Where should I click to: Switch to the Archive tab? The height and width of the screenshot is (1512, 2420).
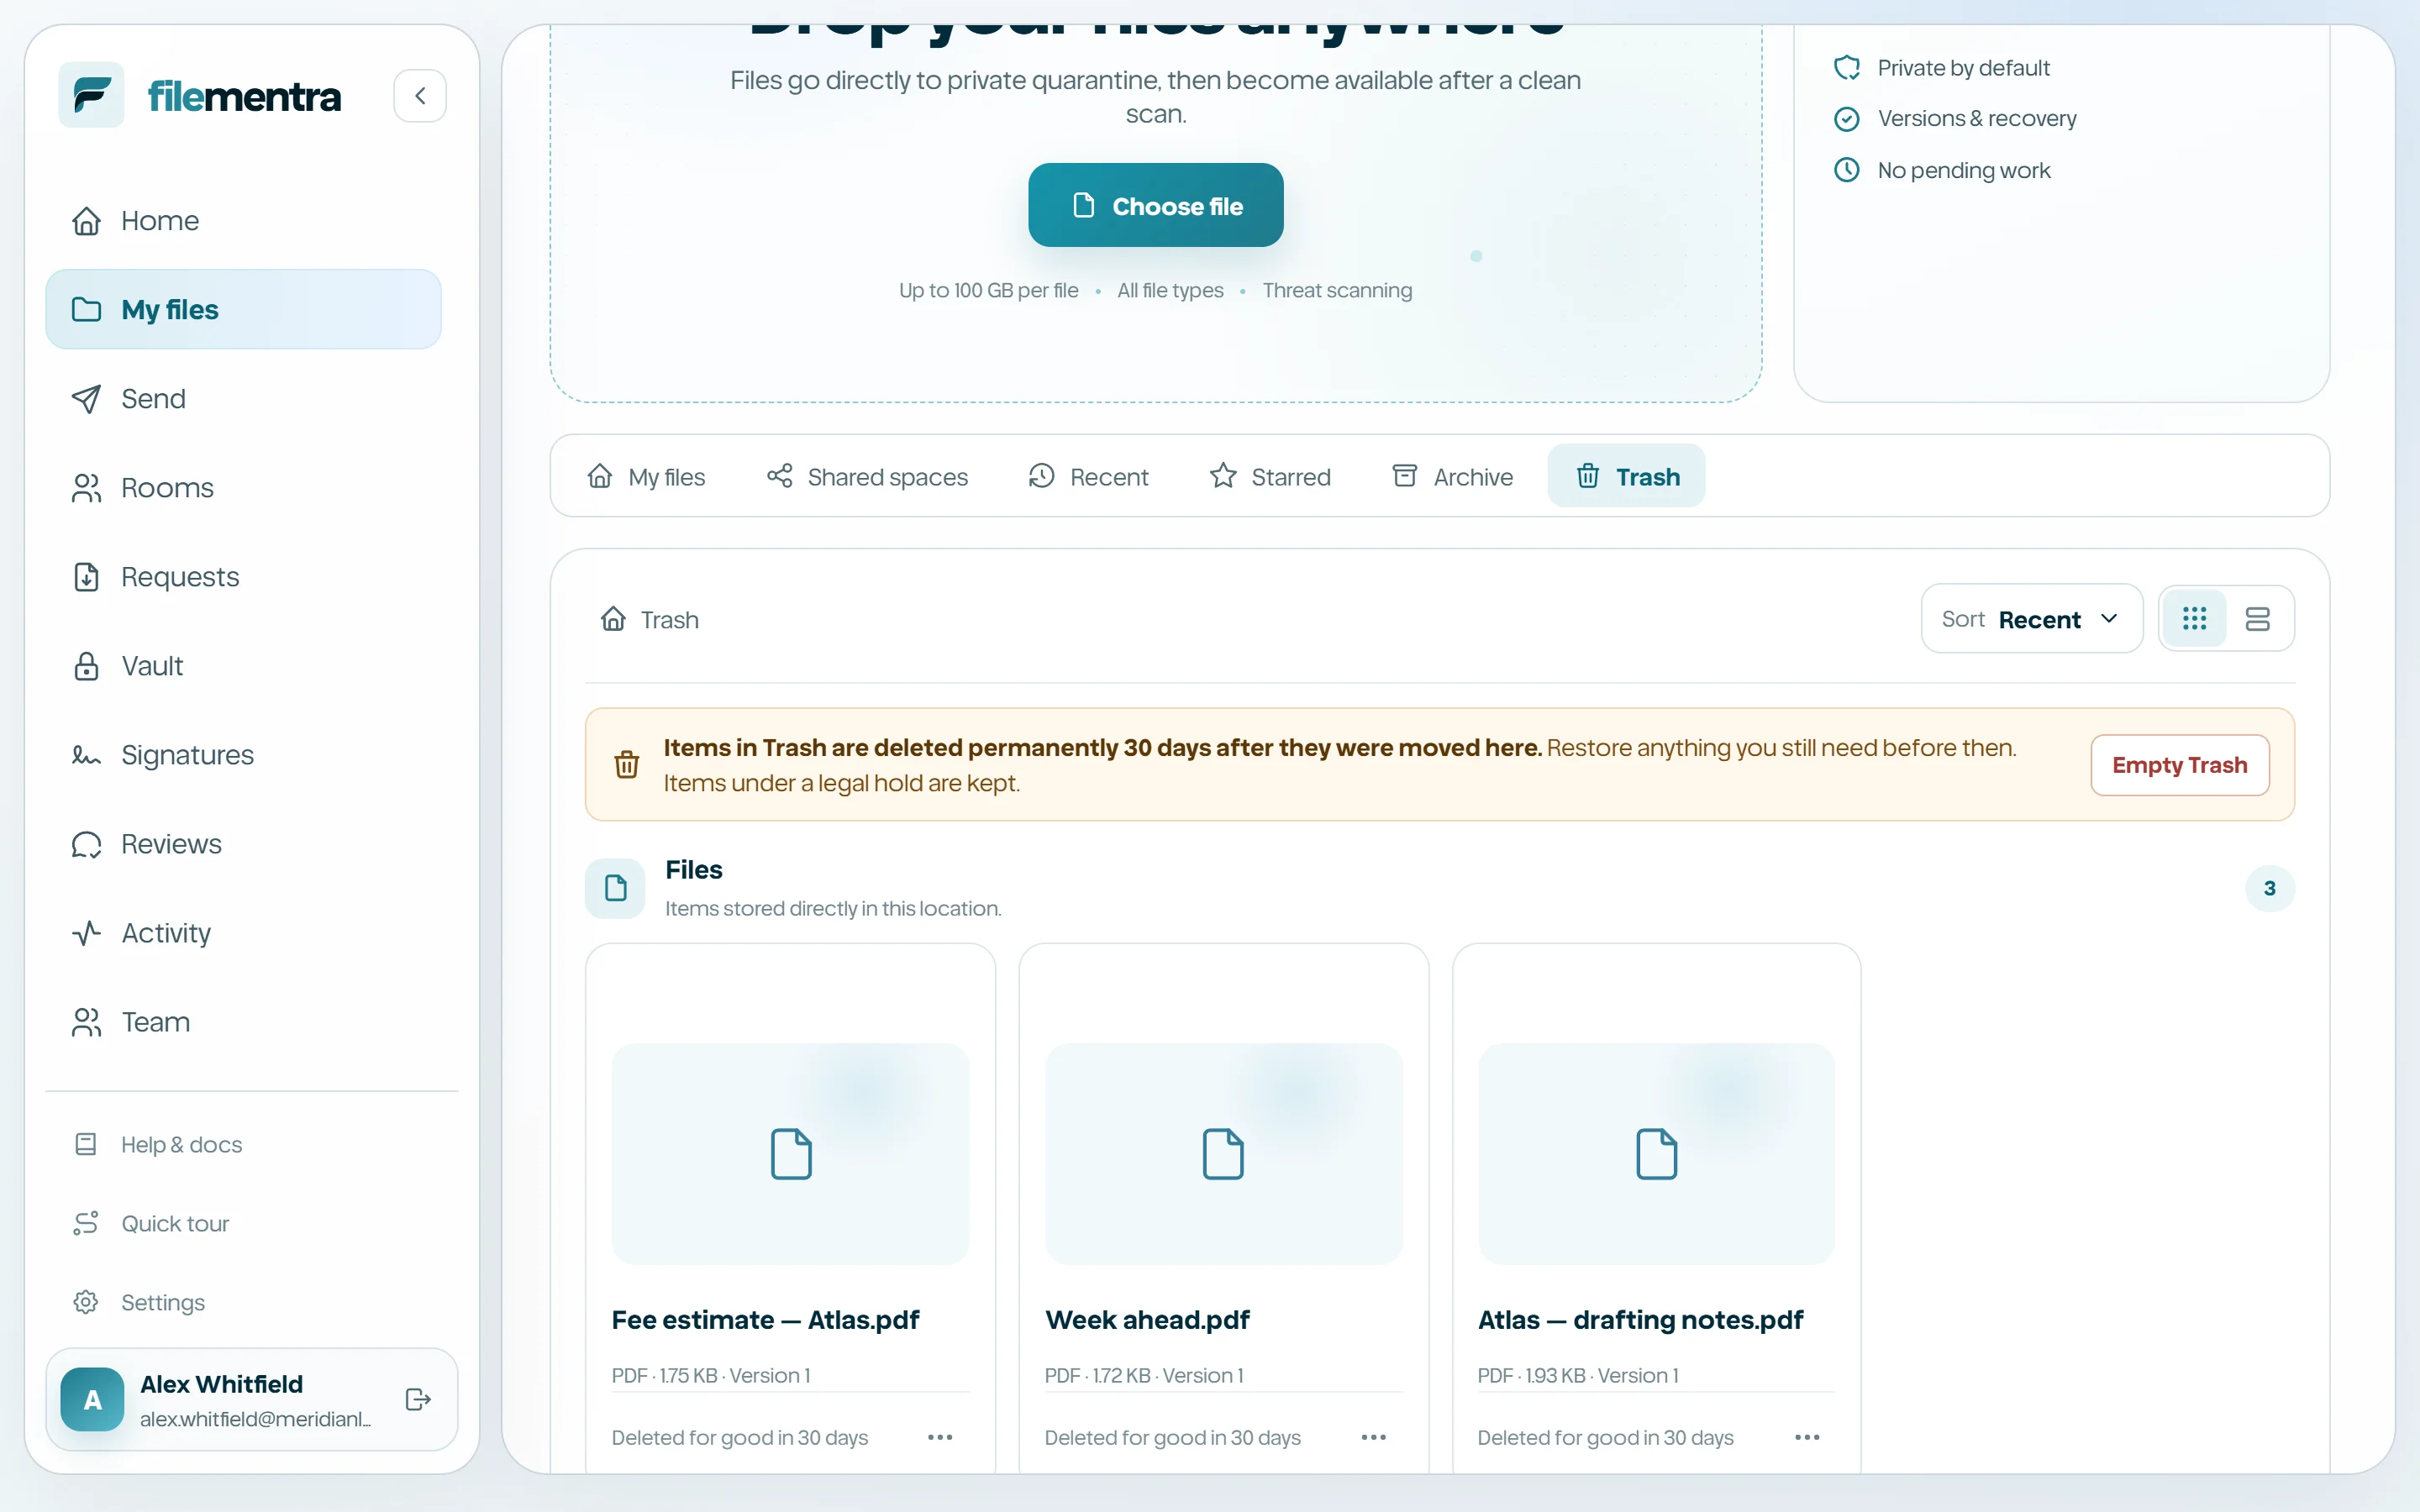[1452, 476]
